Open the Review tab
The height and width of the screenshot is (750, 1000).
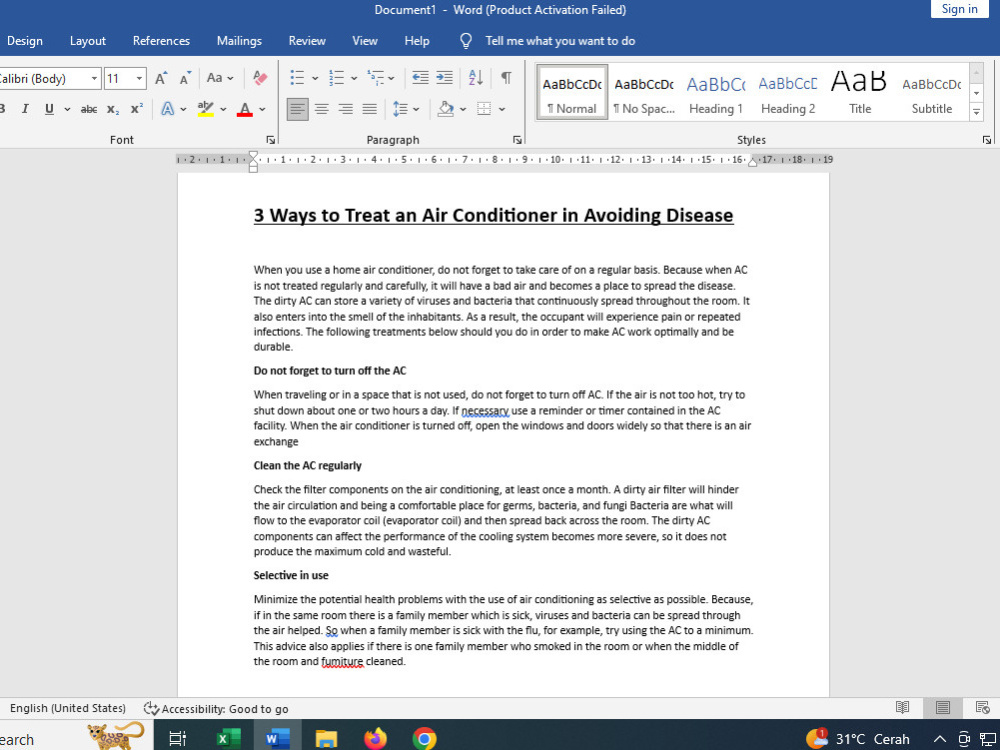[307, 41]
